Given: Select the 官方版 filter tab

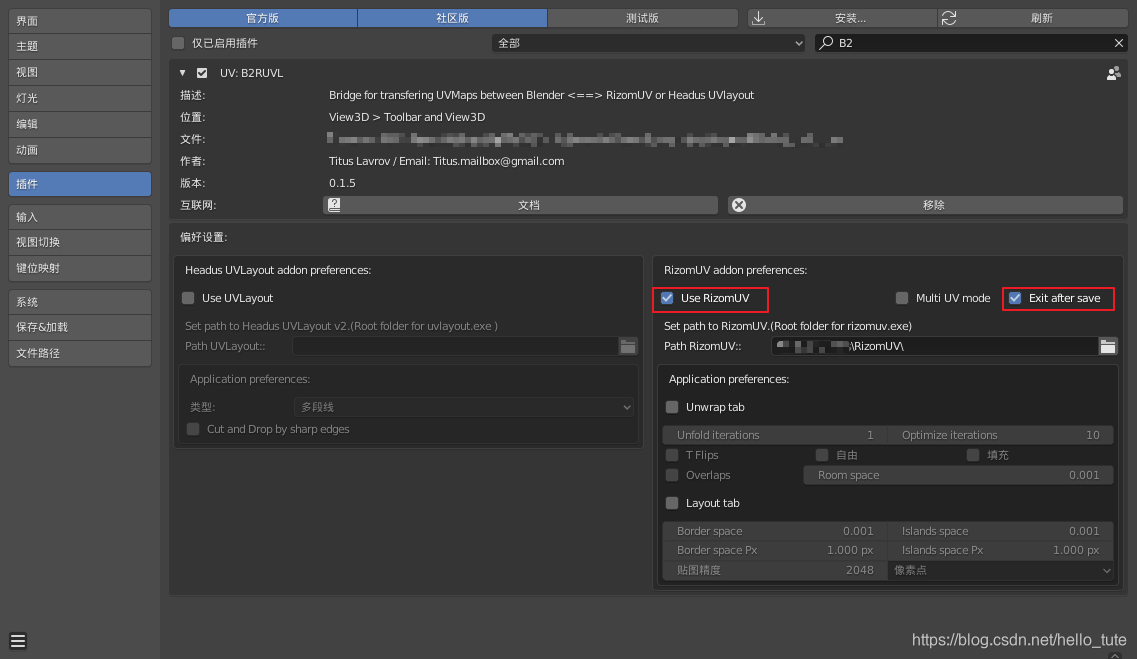Looking at the screenshot, I should point(262,18).
